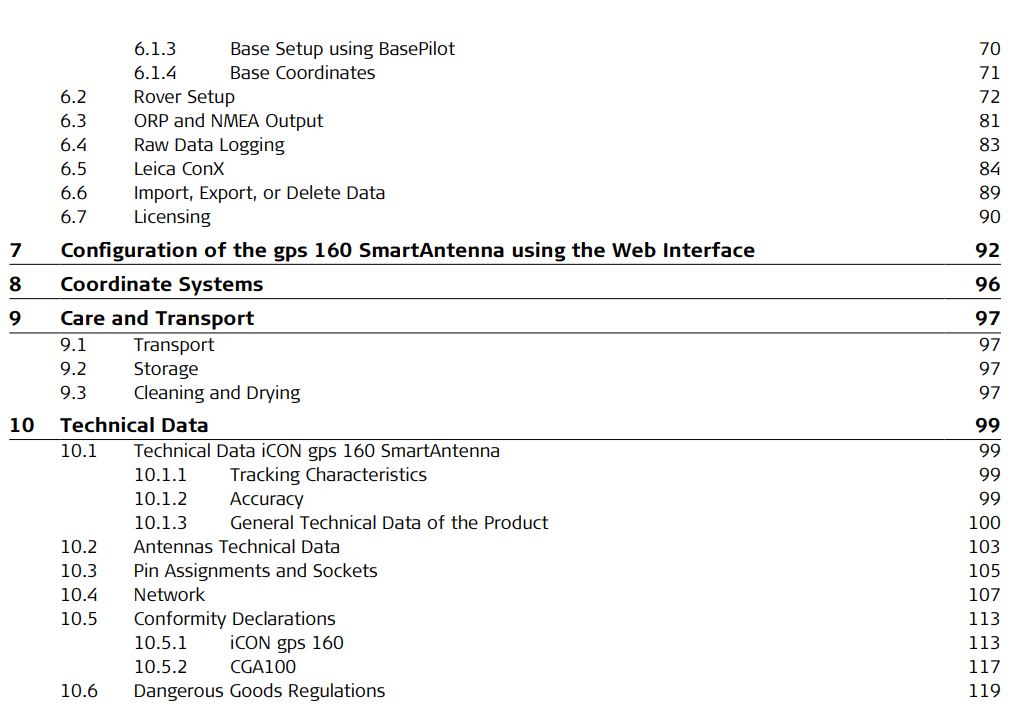1018x710 pixels.
Task: Select General Technical Data of the Product
Action: point(389,523)
